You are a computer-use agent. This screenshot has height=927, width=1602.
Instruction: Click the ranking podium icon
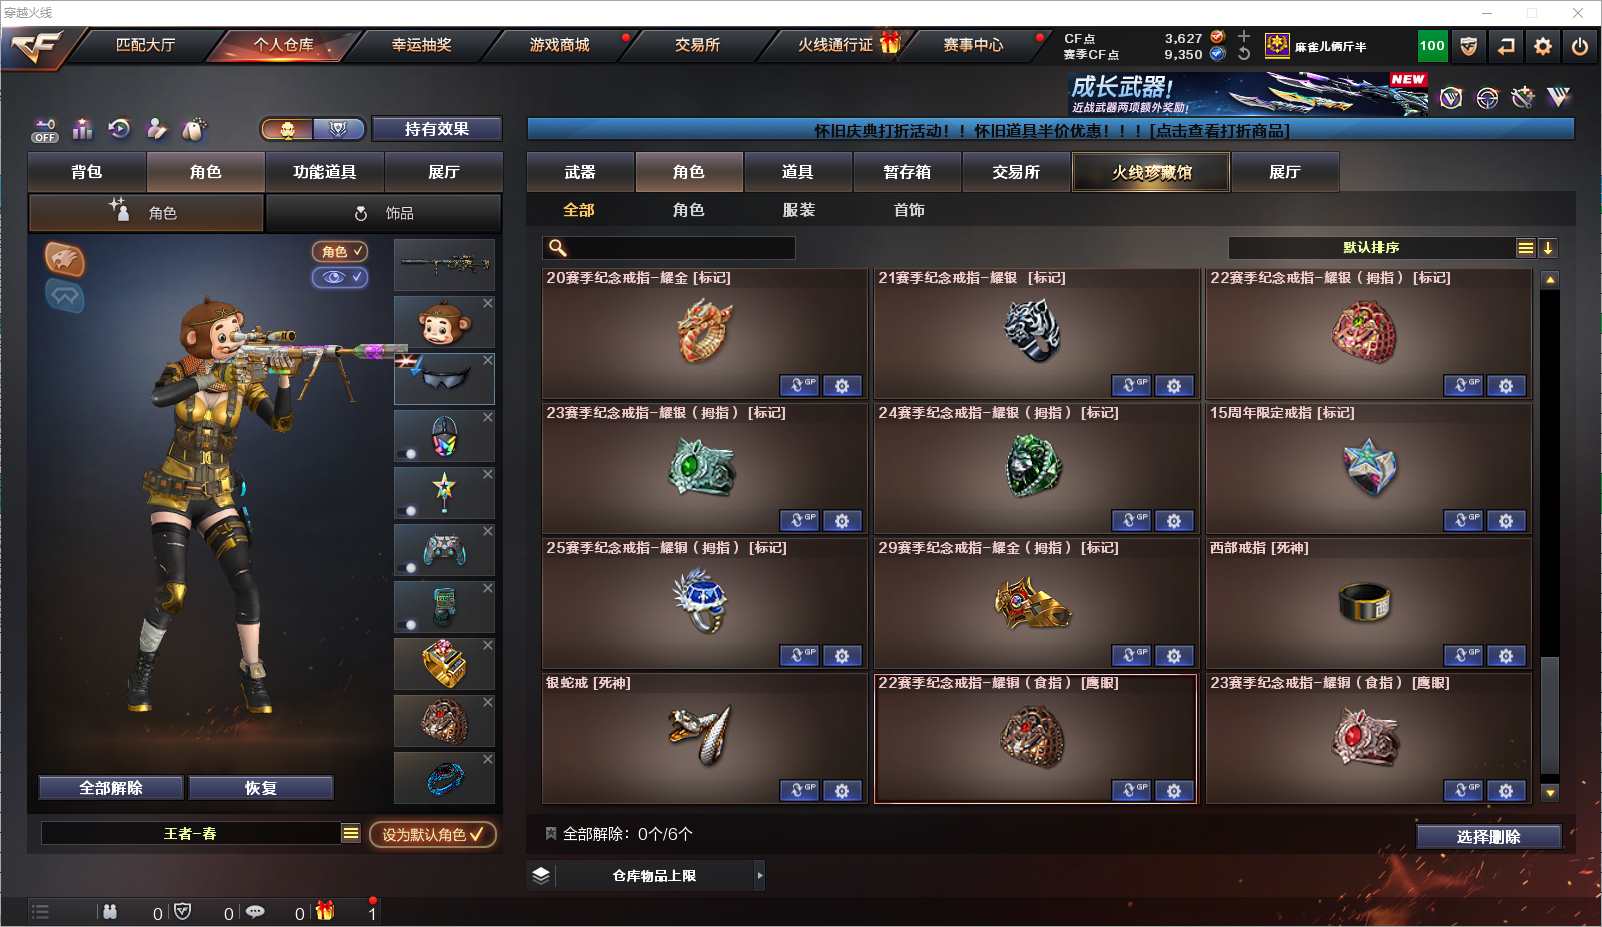[x=82, y=129]
